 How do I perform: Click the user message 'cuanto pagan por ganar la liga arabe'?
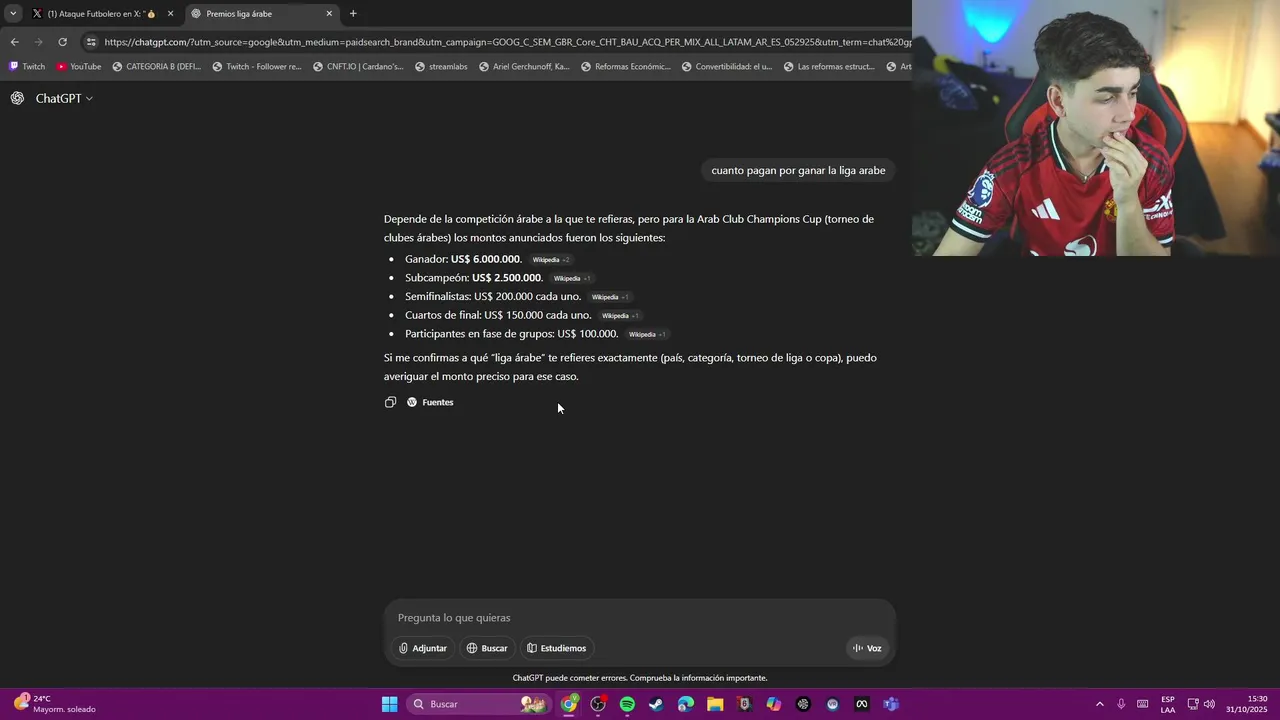point(798,170)
